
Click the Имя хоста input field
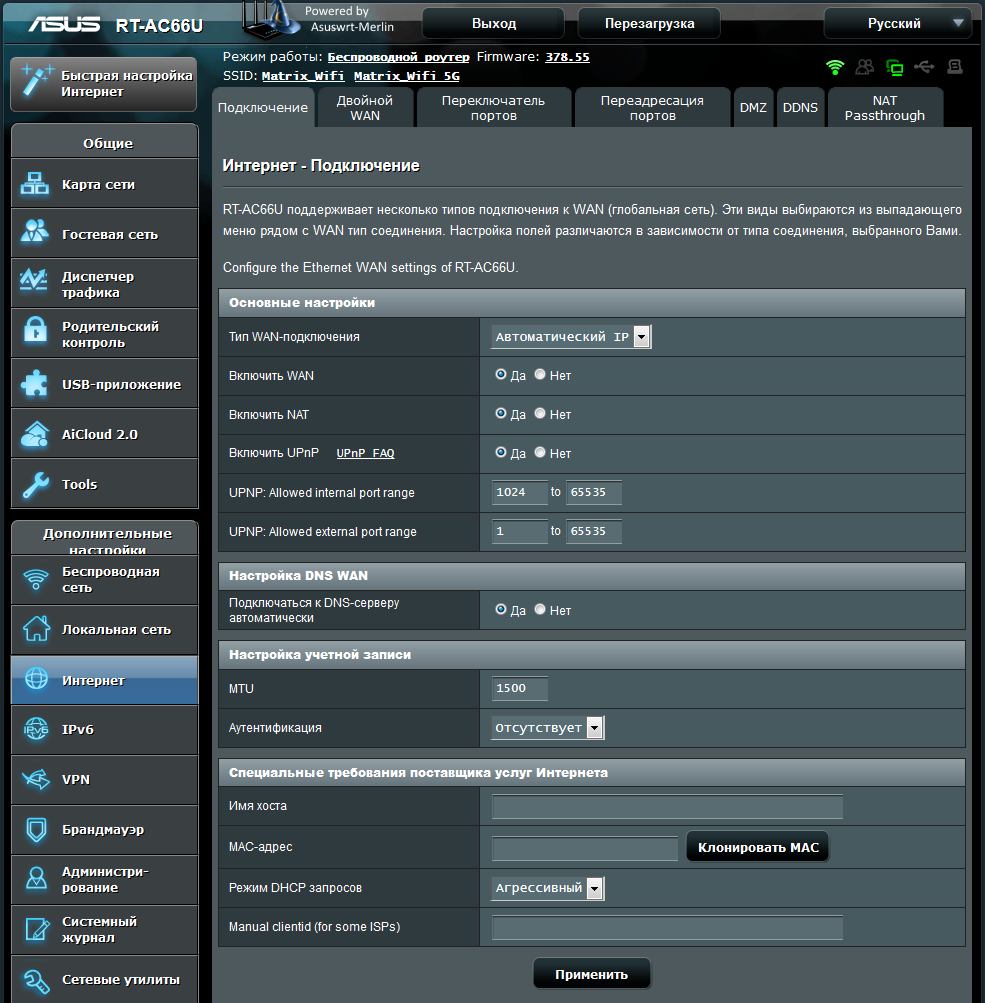pos(667,806)
